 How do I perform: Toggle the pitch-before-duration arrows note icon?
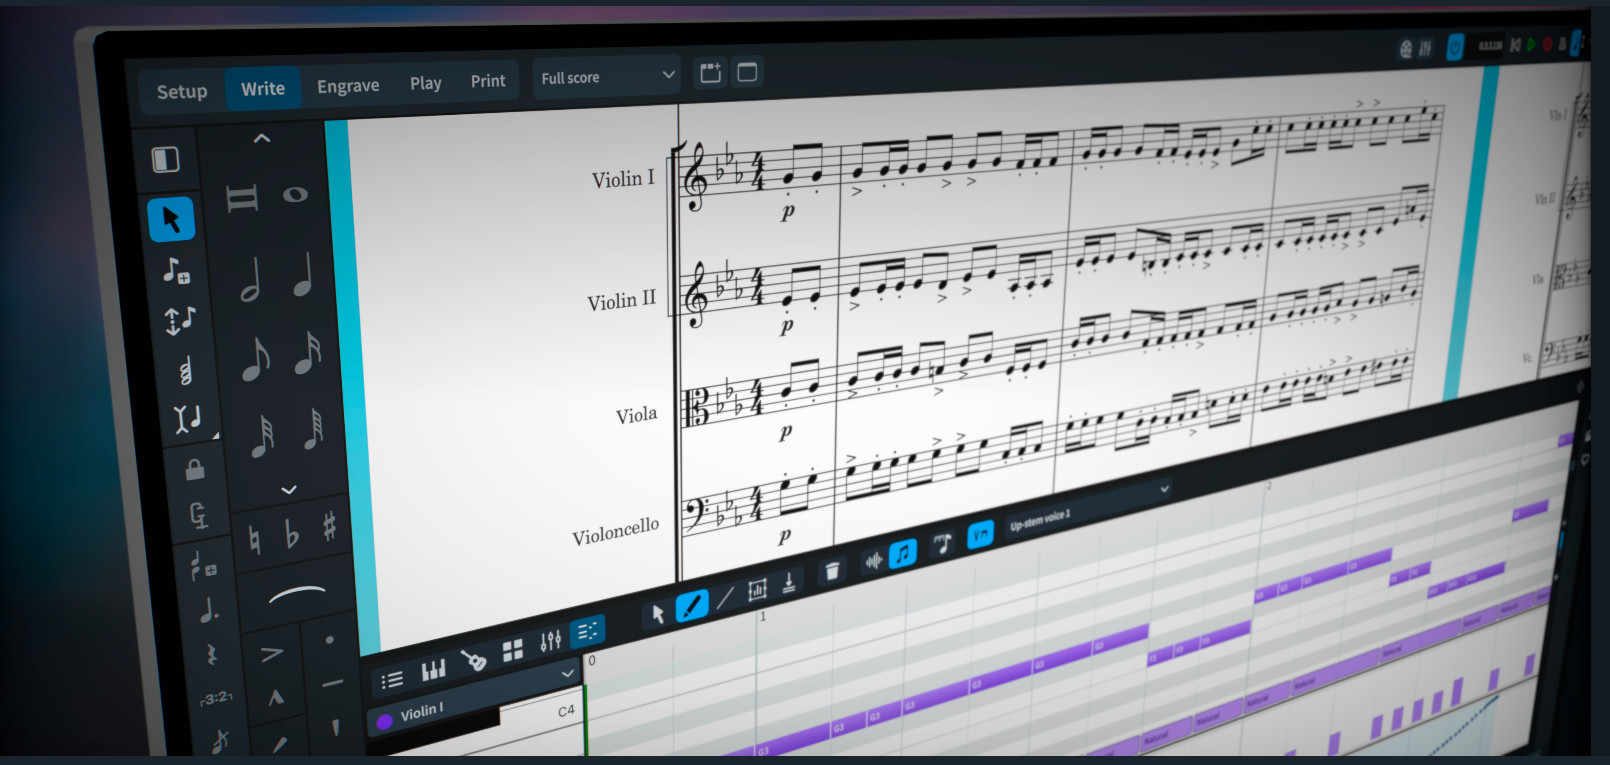pos(180,320)
